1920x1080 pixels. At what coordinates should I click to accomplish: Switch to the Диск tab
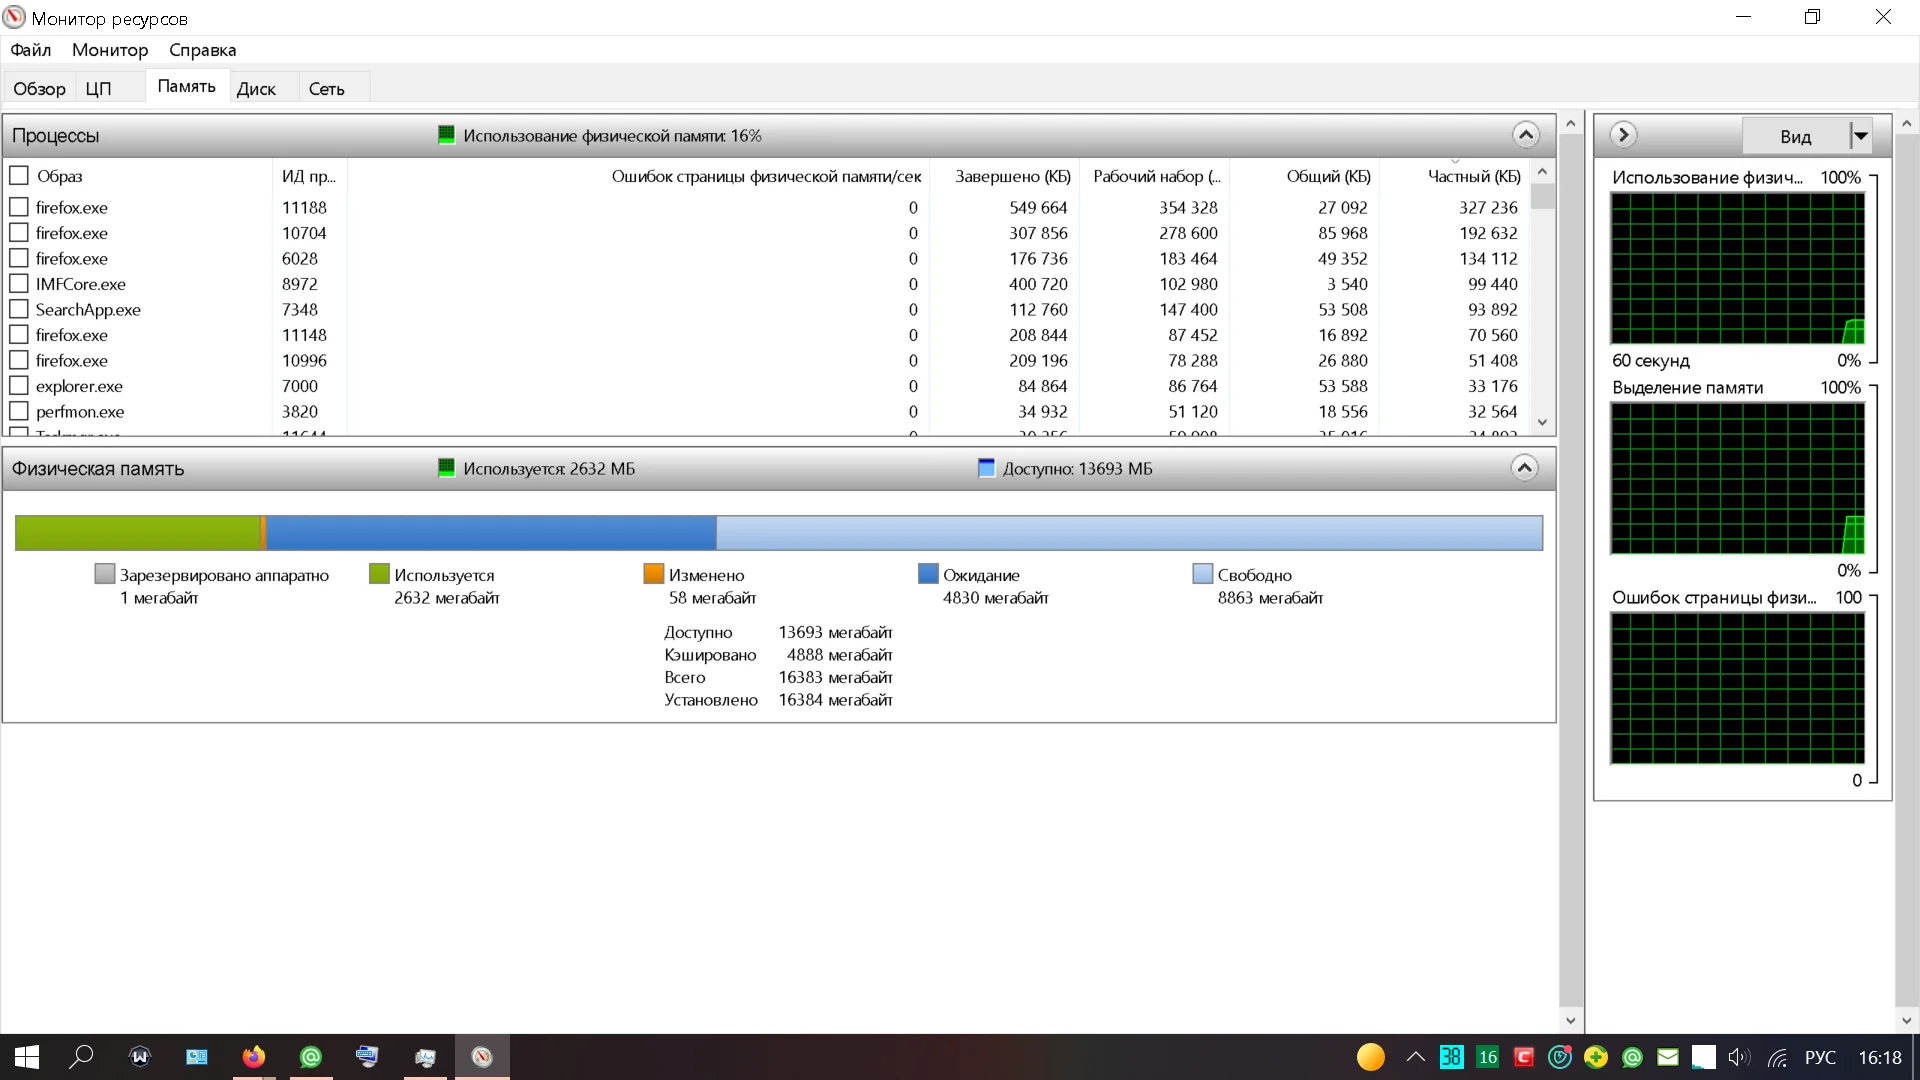click(256, 89)
